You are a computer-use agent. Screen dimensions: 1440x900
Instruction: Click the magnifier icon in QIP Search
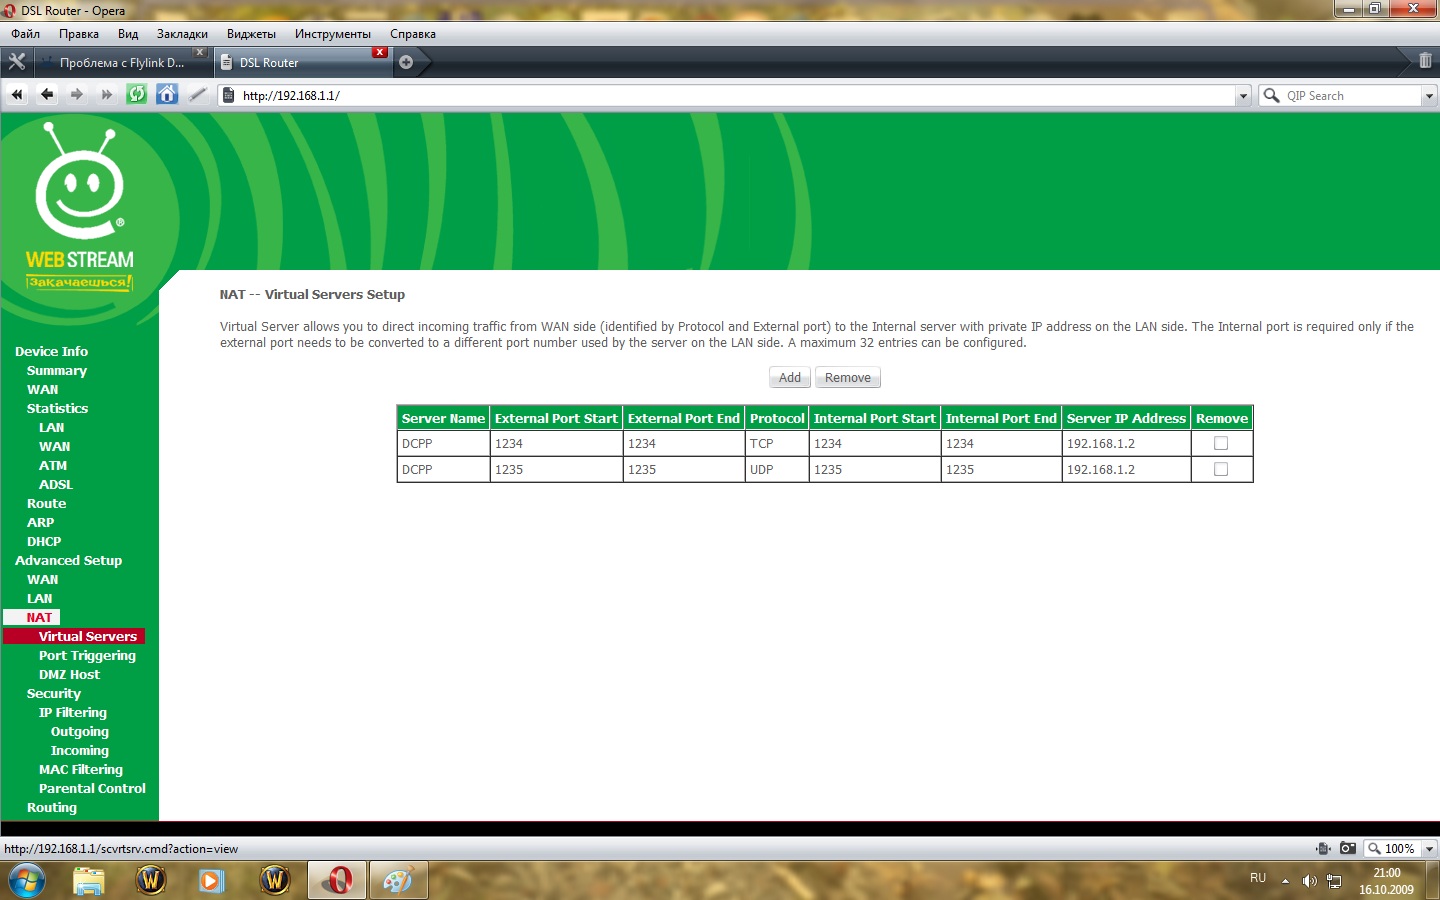1271,96
